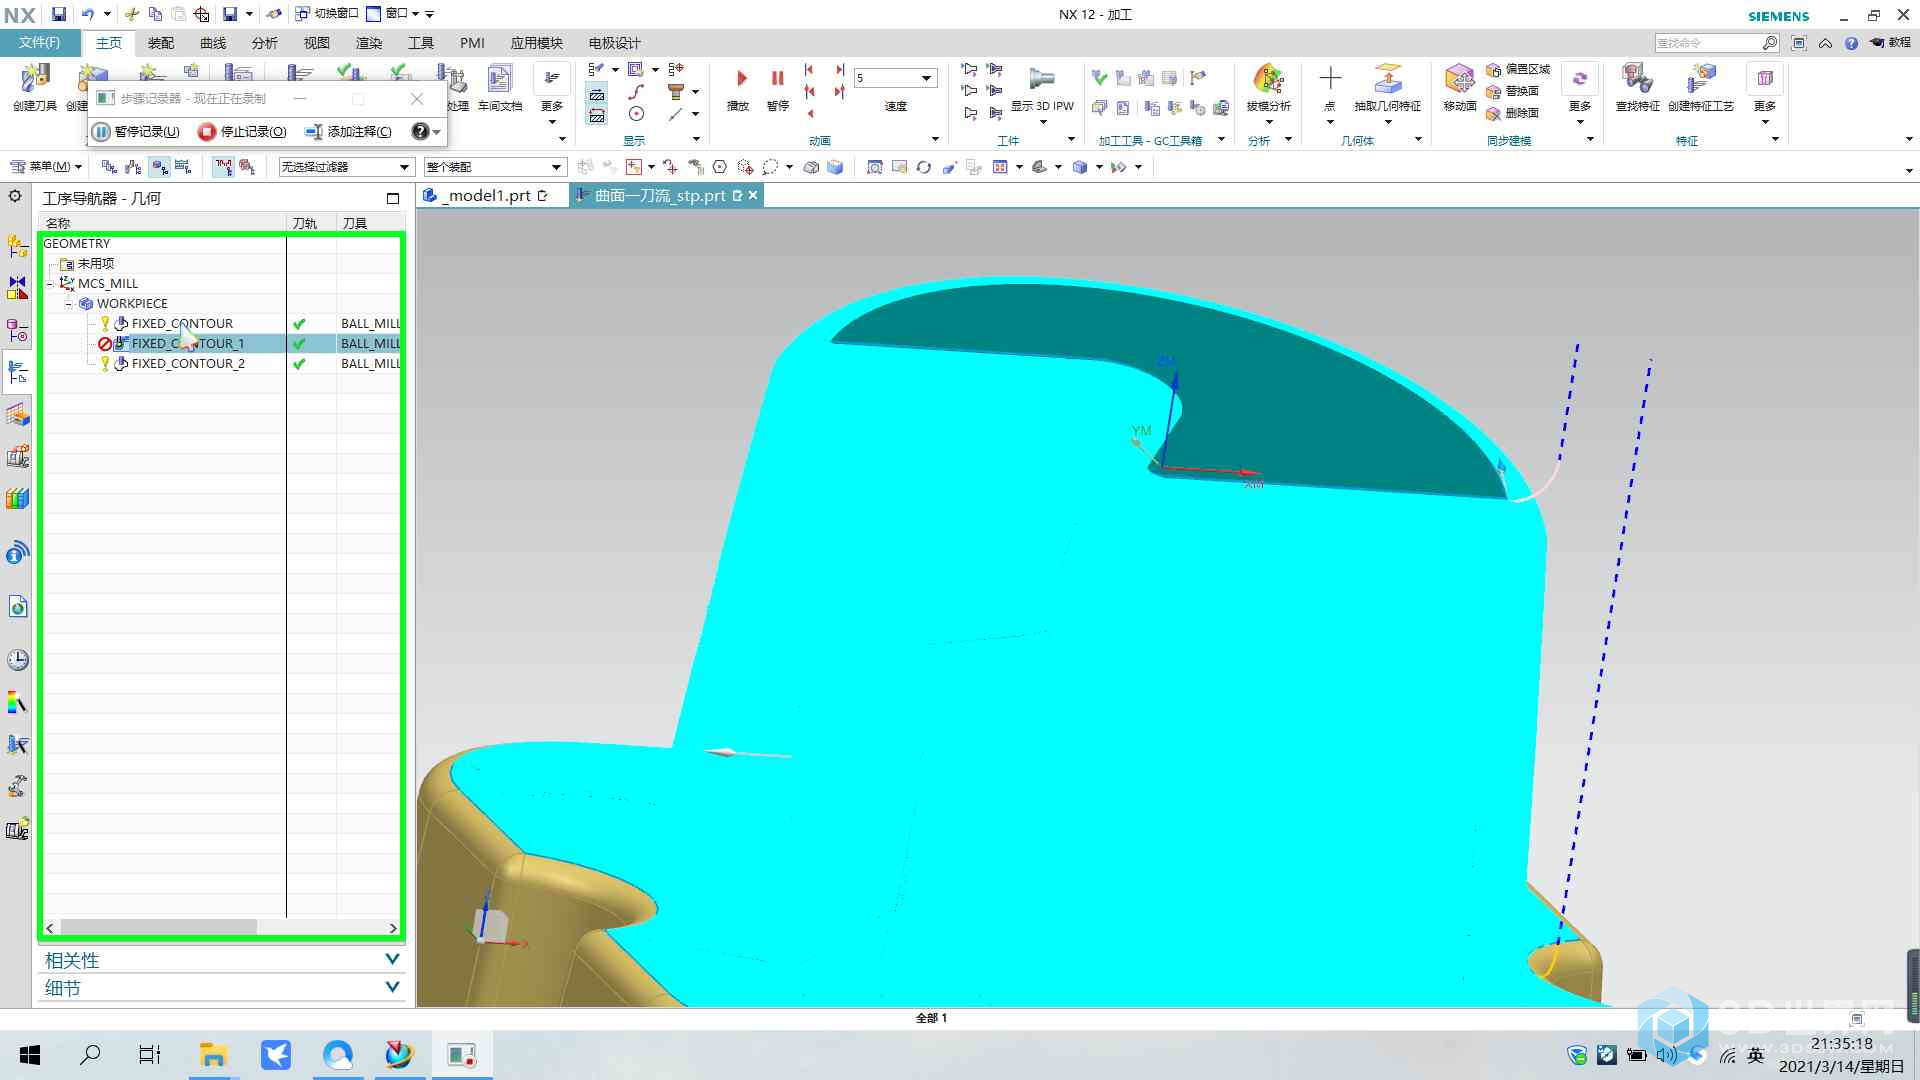Switch navigator to machining method view
Viewport: 1920px width, 1080px height.
click(x=183, y=167)
